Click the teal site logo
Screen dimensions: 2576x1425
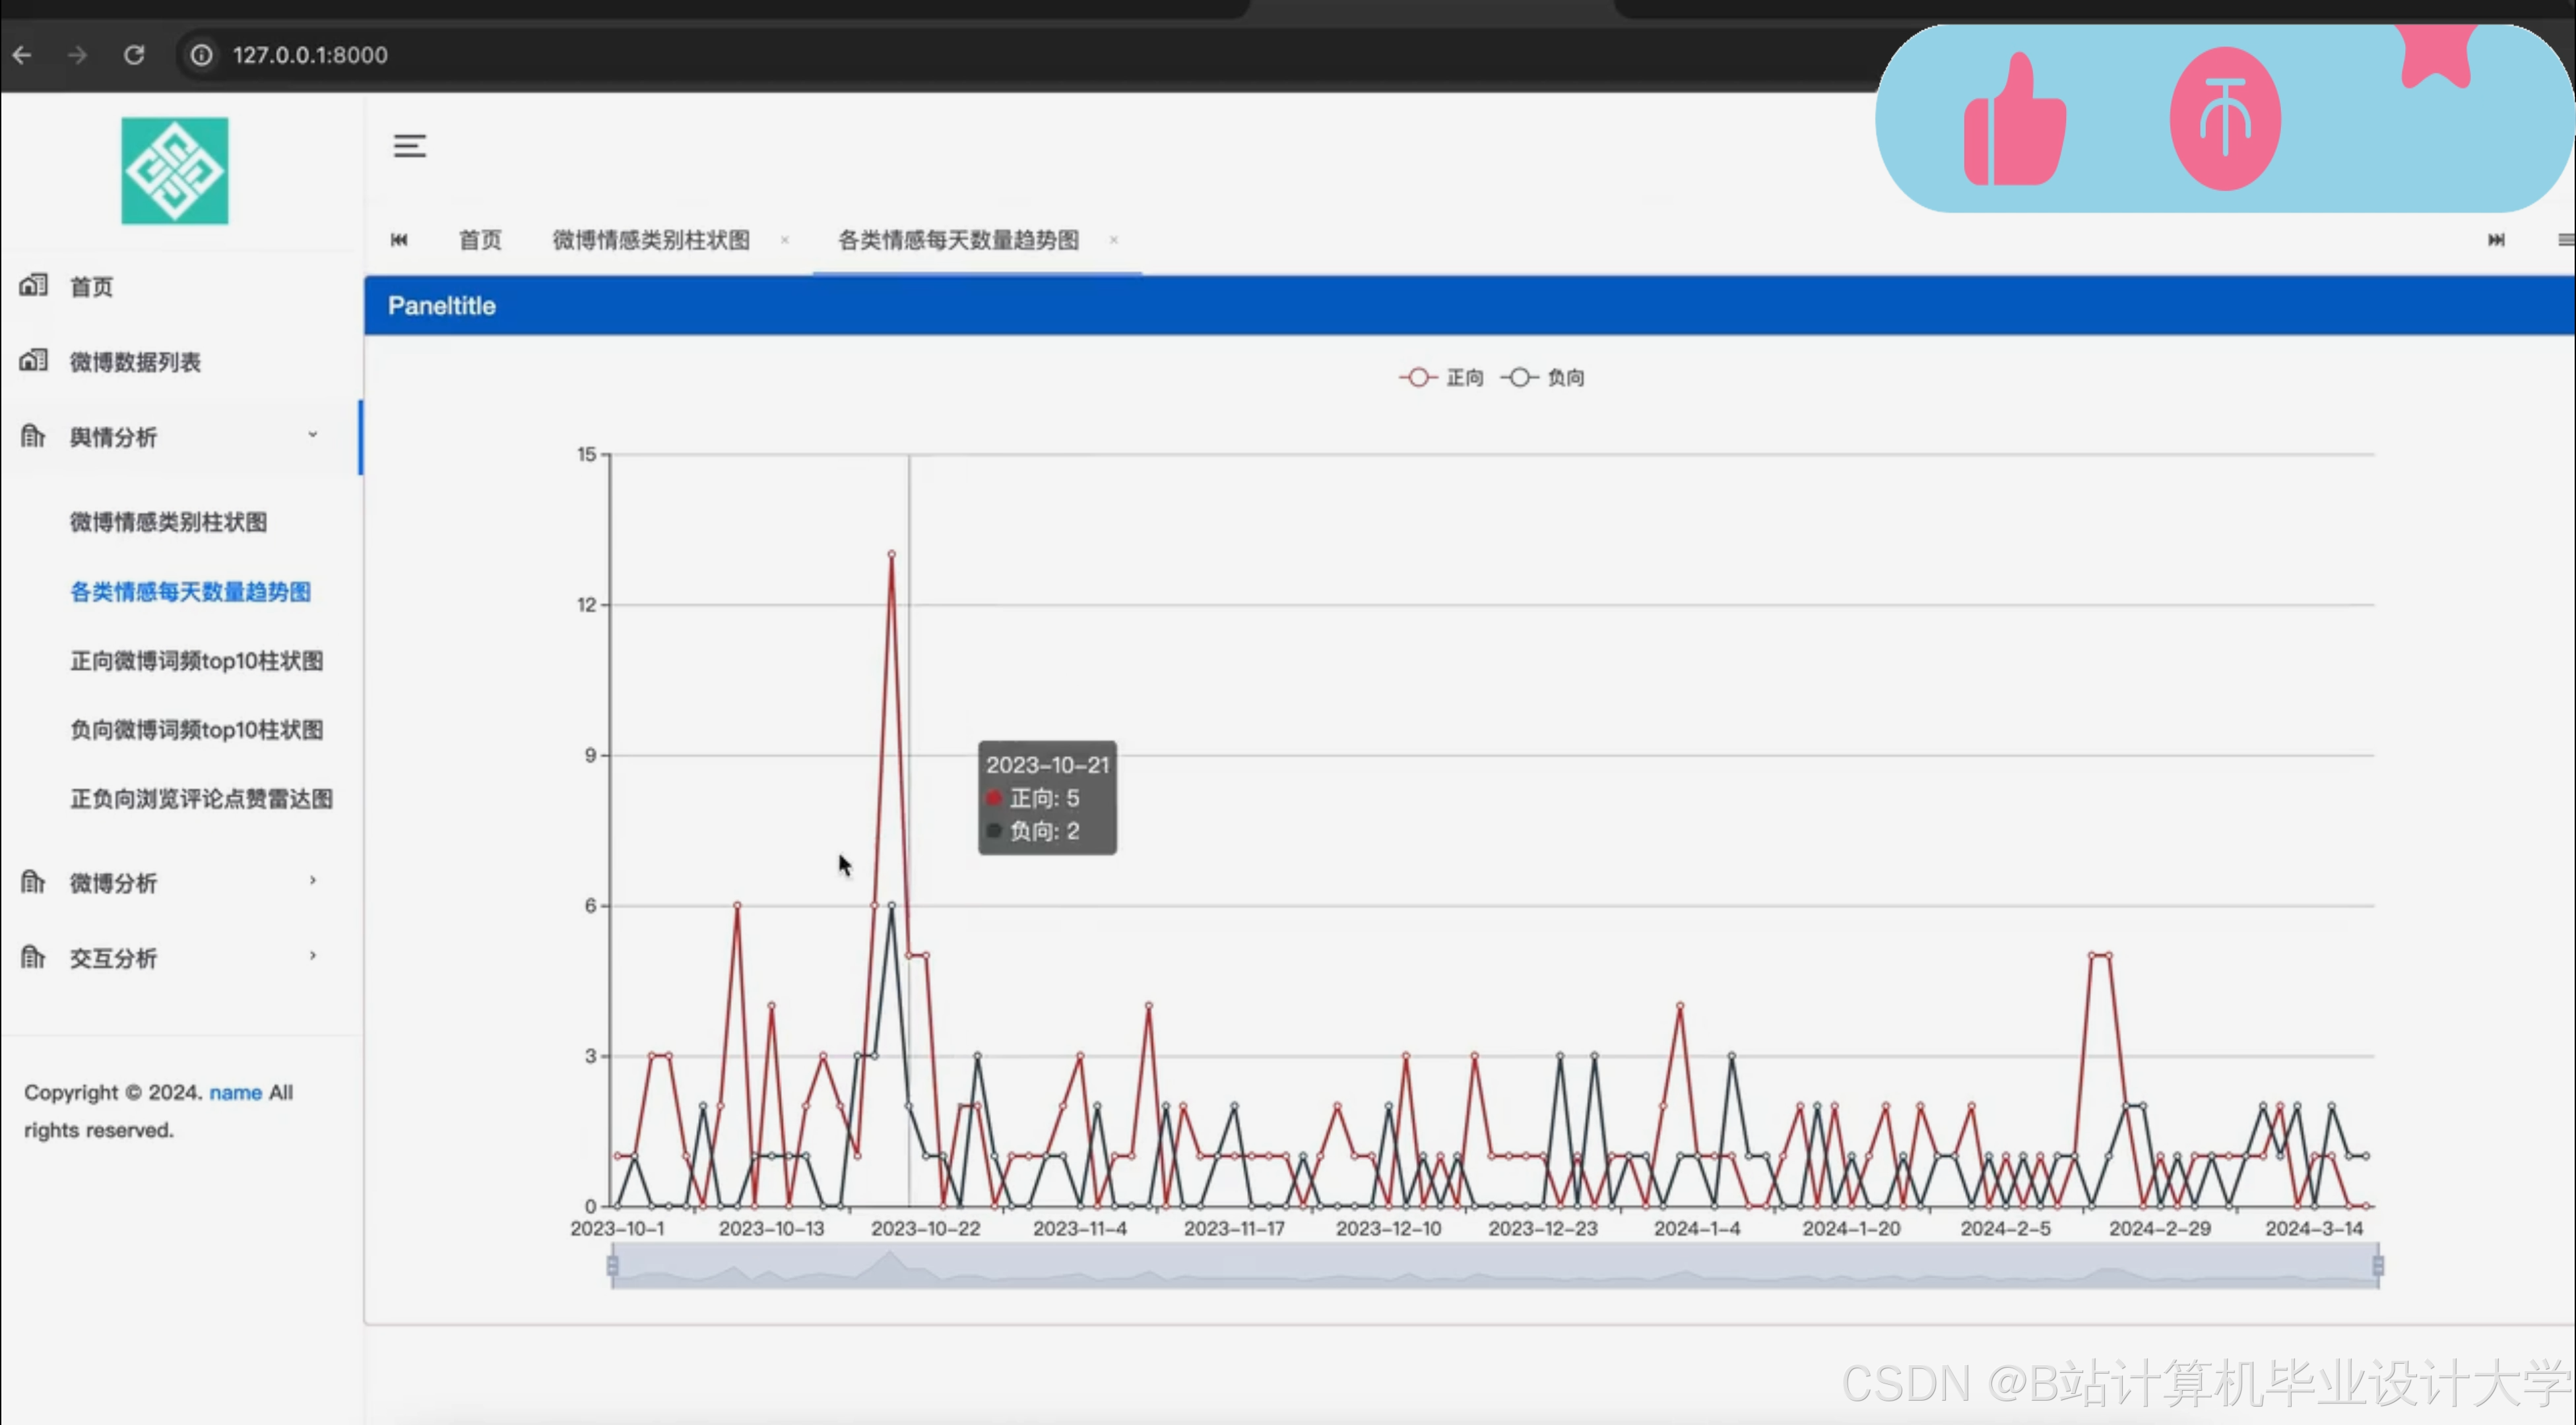point(175,171)
